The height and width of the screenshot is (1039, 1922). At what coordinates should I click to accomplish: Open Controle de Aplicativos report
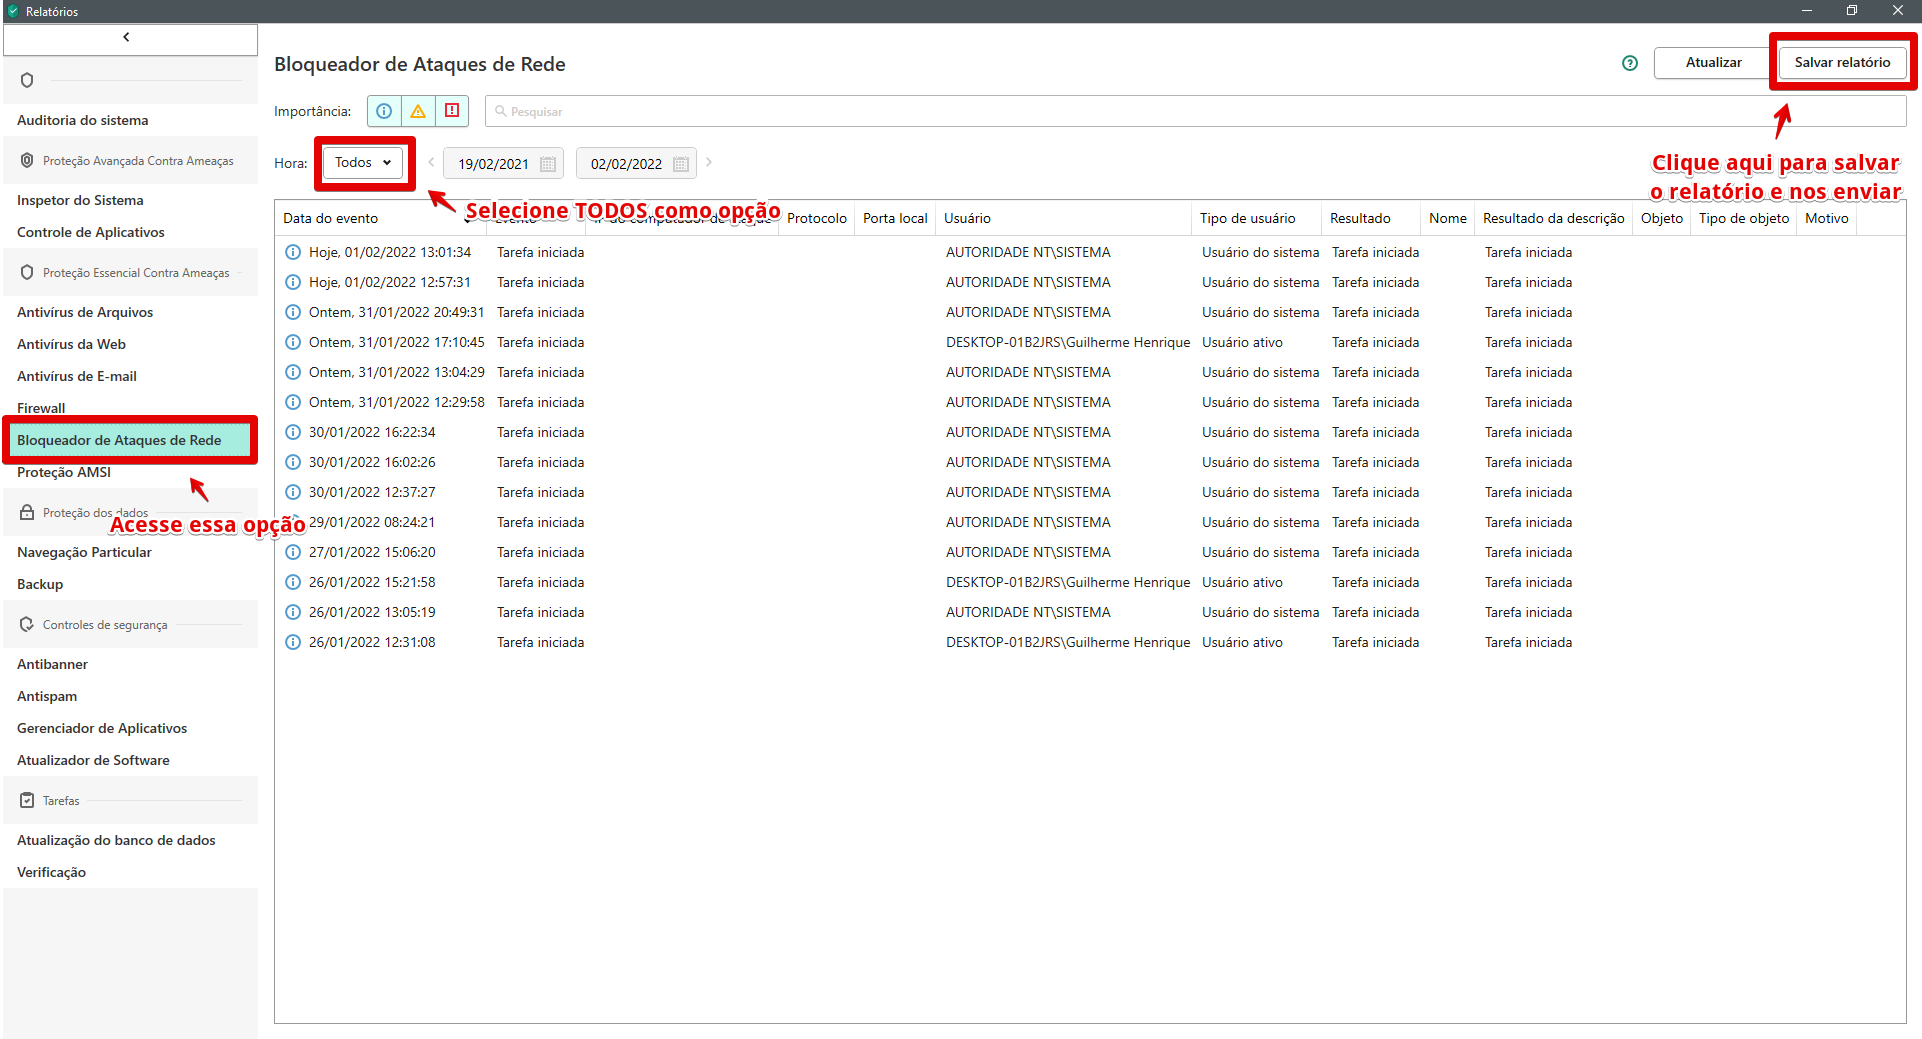(x=91, y=232)
